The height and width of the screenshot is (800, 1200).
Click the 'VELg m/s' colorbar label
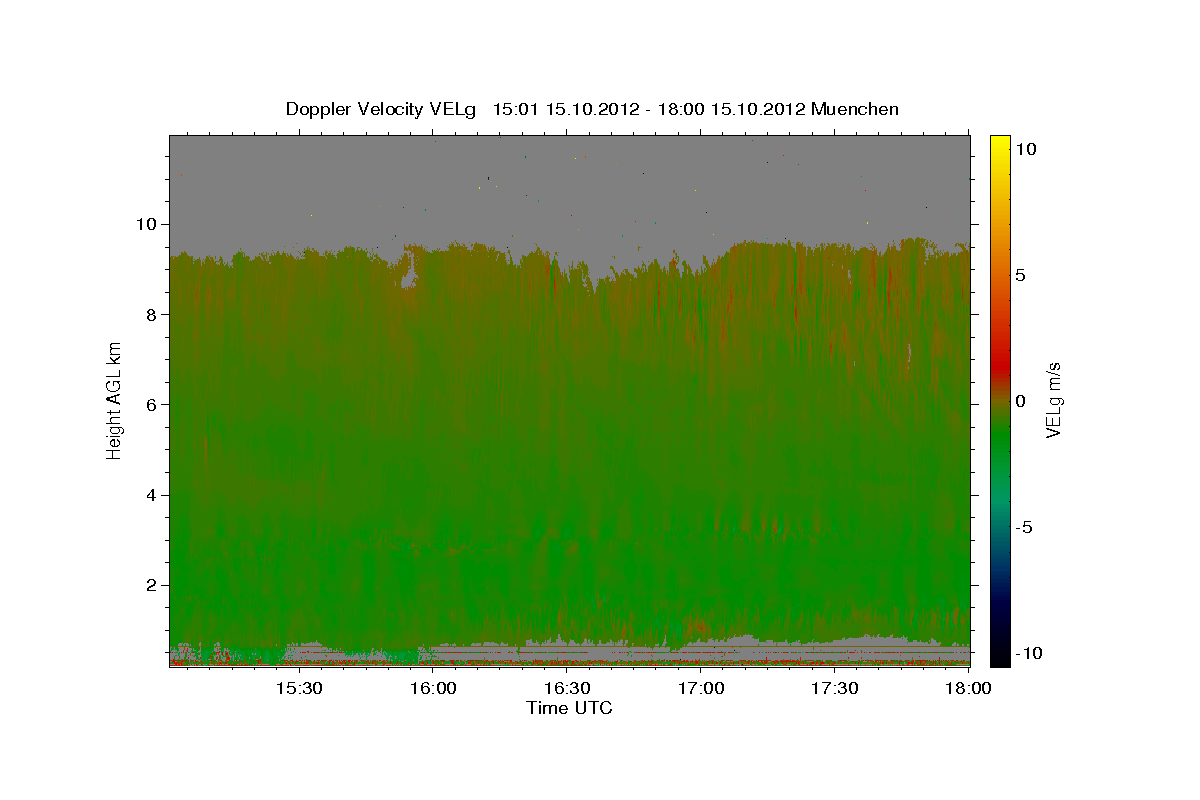tap(1053, 400)
